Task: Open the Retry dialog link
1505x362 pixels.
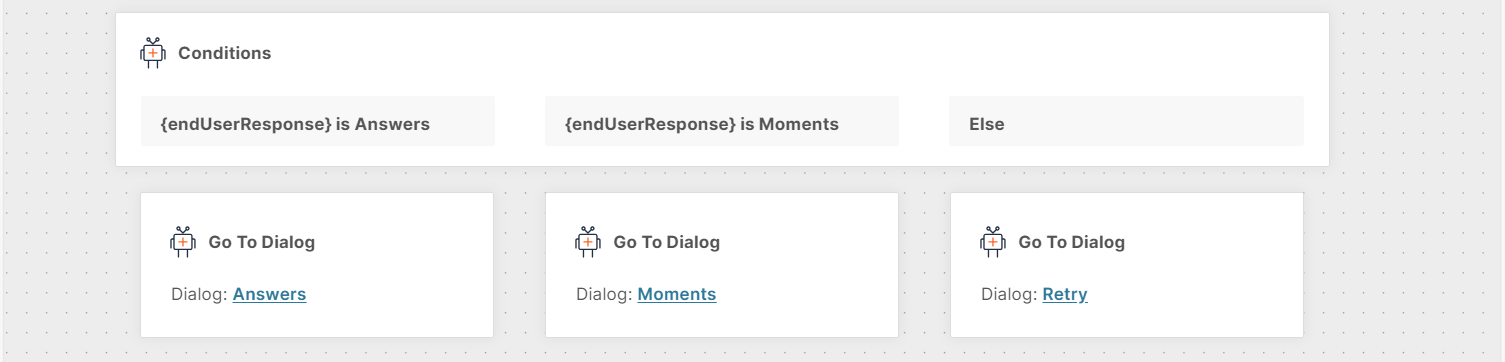Action: pyautogui.click(x=1065, y=294)
